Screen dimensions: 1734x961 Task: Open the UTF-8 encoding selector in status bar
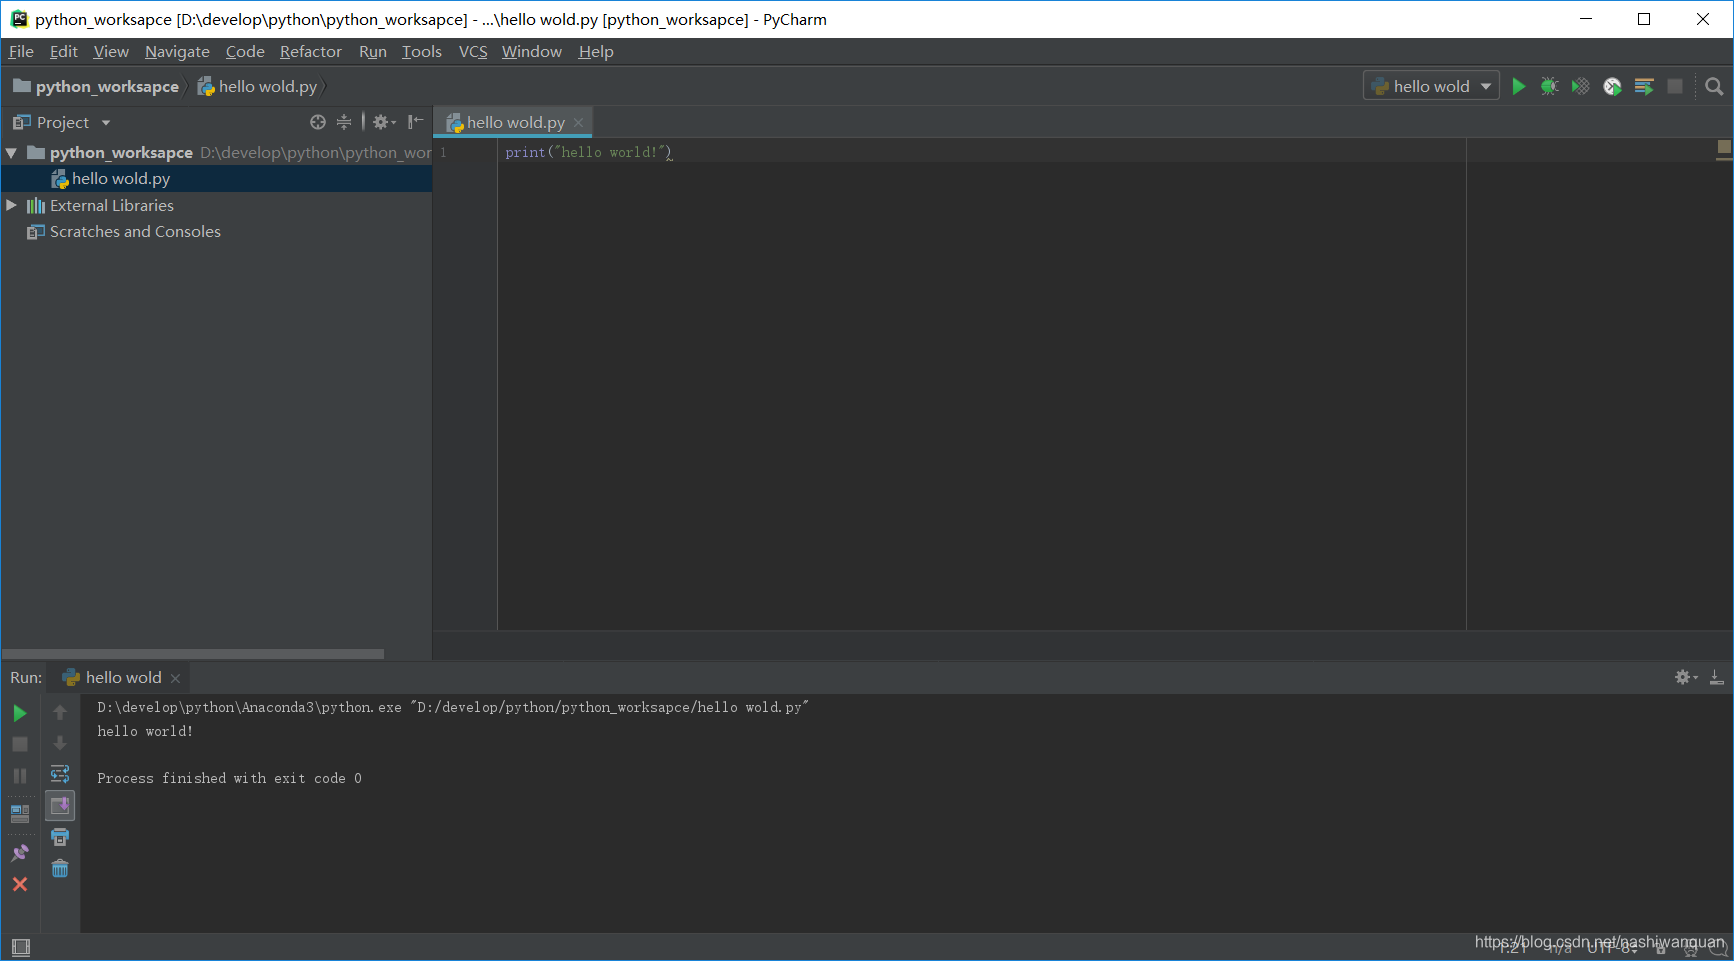coord(1612,947)
